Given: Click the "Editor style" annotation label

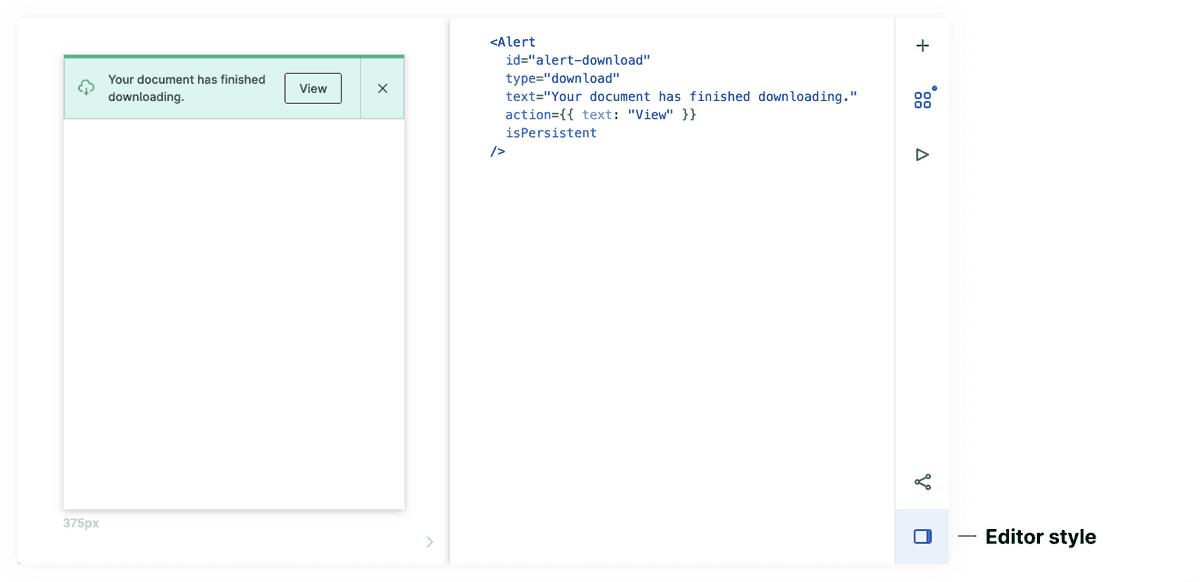Looking at the screenshot, I should coord(1040,537).
